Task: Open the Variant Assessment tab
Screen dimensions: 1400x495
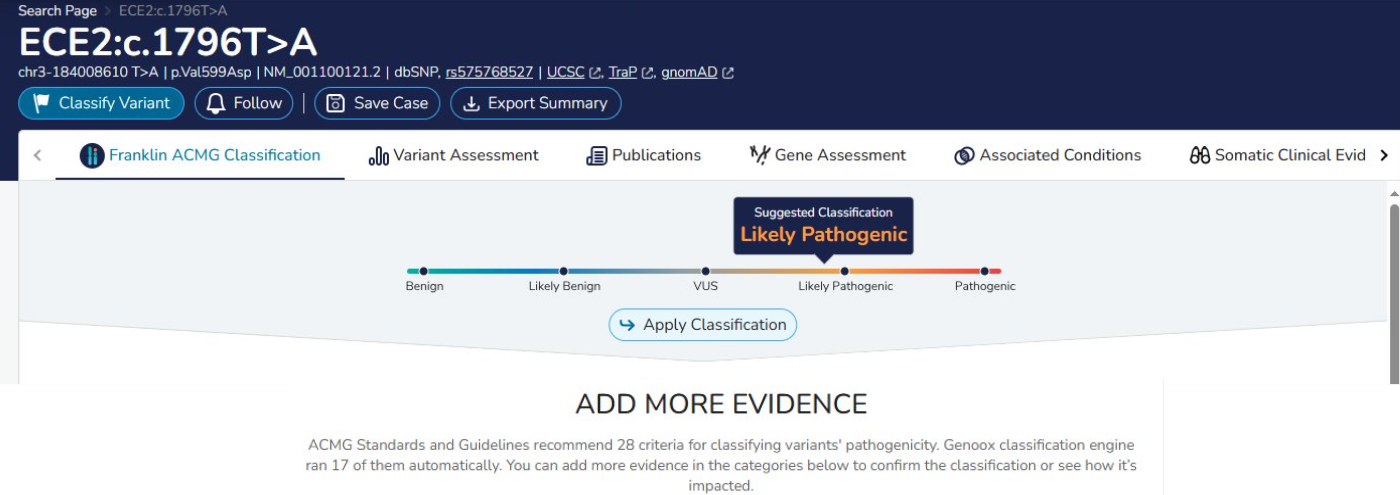Action: [454, 155]
